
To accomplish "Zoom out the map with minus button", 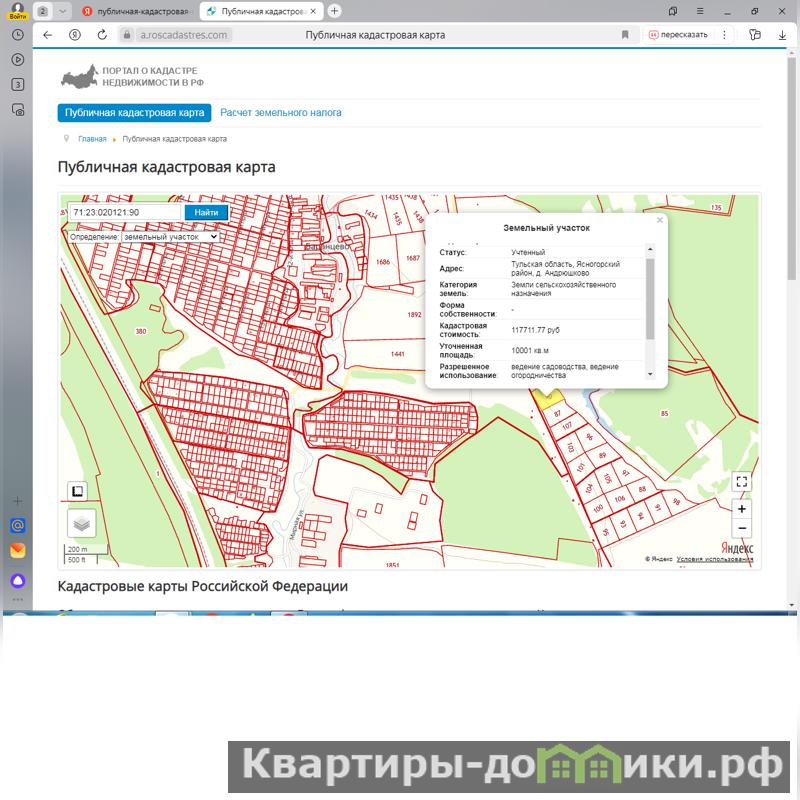I will pos(741,528).
